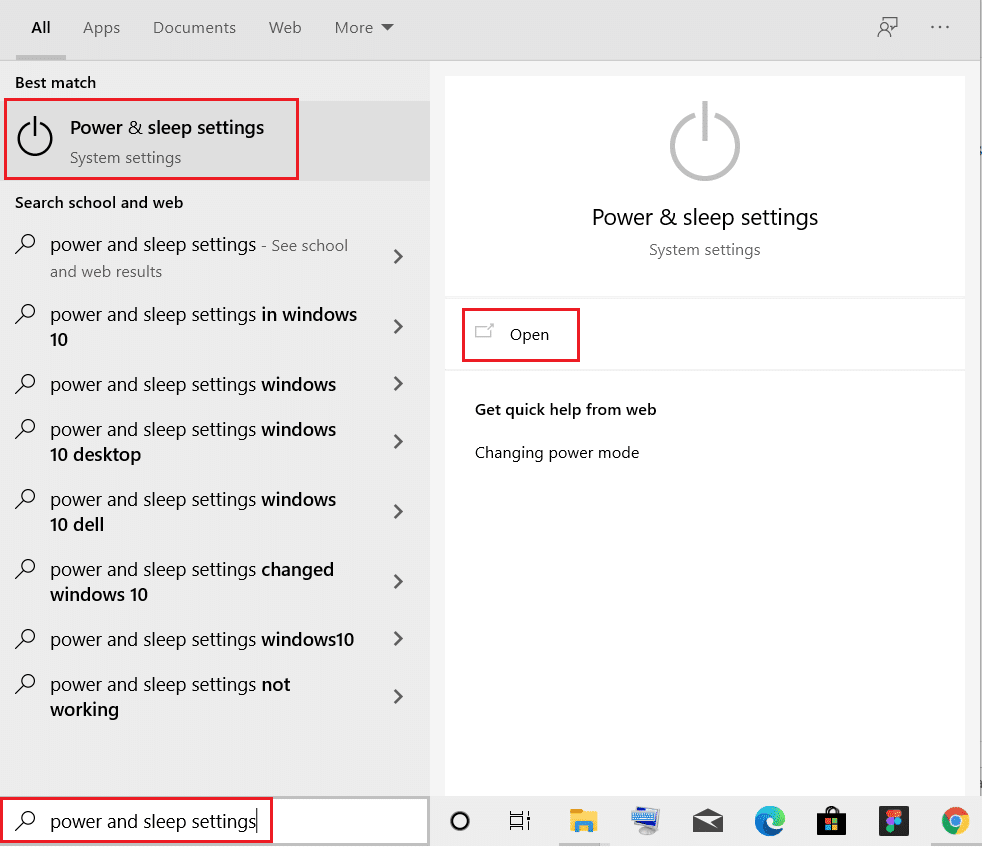Expand 'power and sleep settings in windows 10' arrow

pyautogui.click(x=398, y=327)
